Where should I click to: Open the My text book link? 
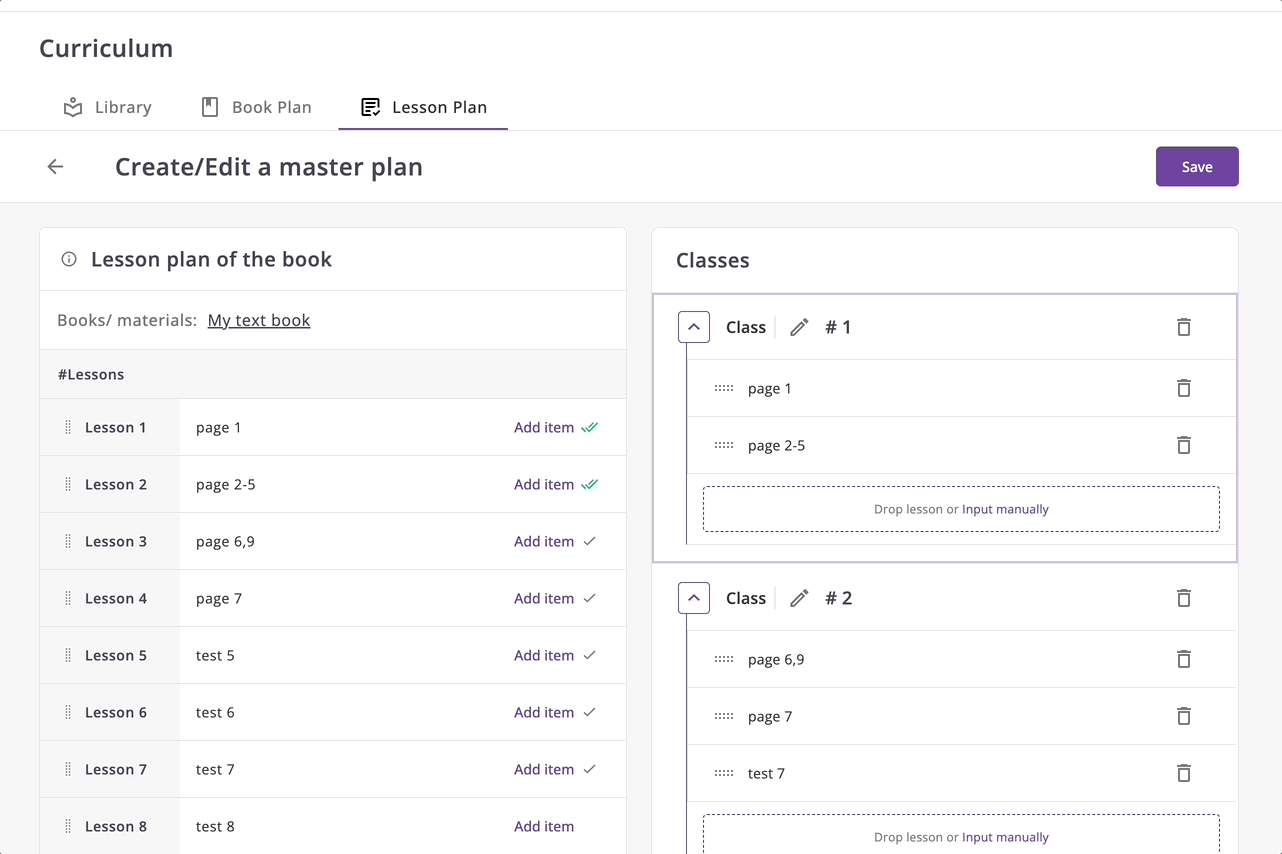pyautogui.click(x=259, y=320)
